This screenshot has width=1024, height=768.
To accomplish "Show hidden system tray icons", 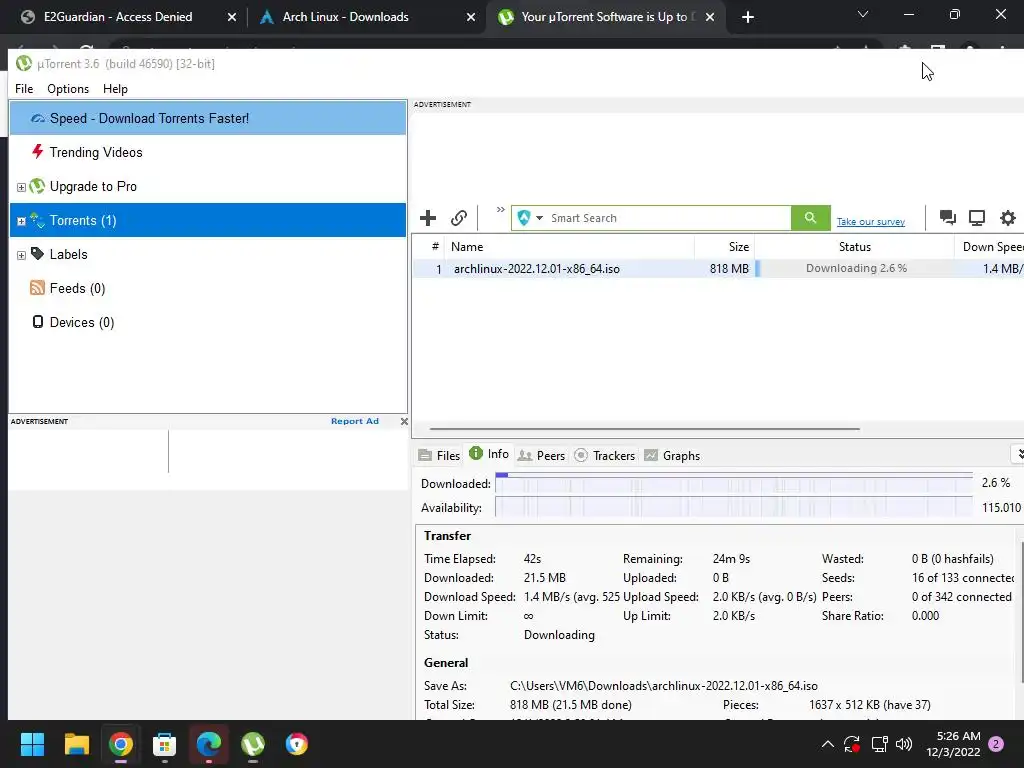I will coord(827,744).
